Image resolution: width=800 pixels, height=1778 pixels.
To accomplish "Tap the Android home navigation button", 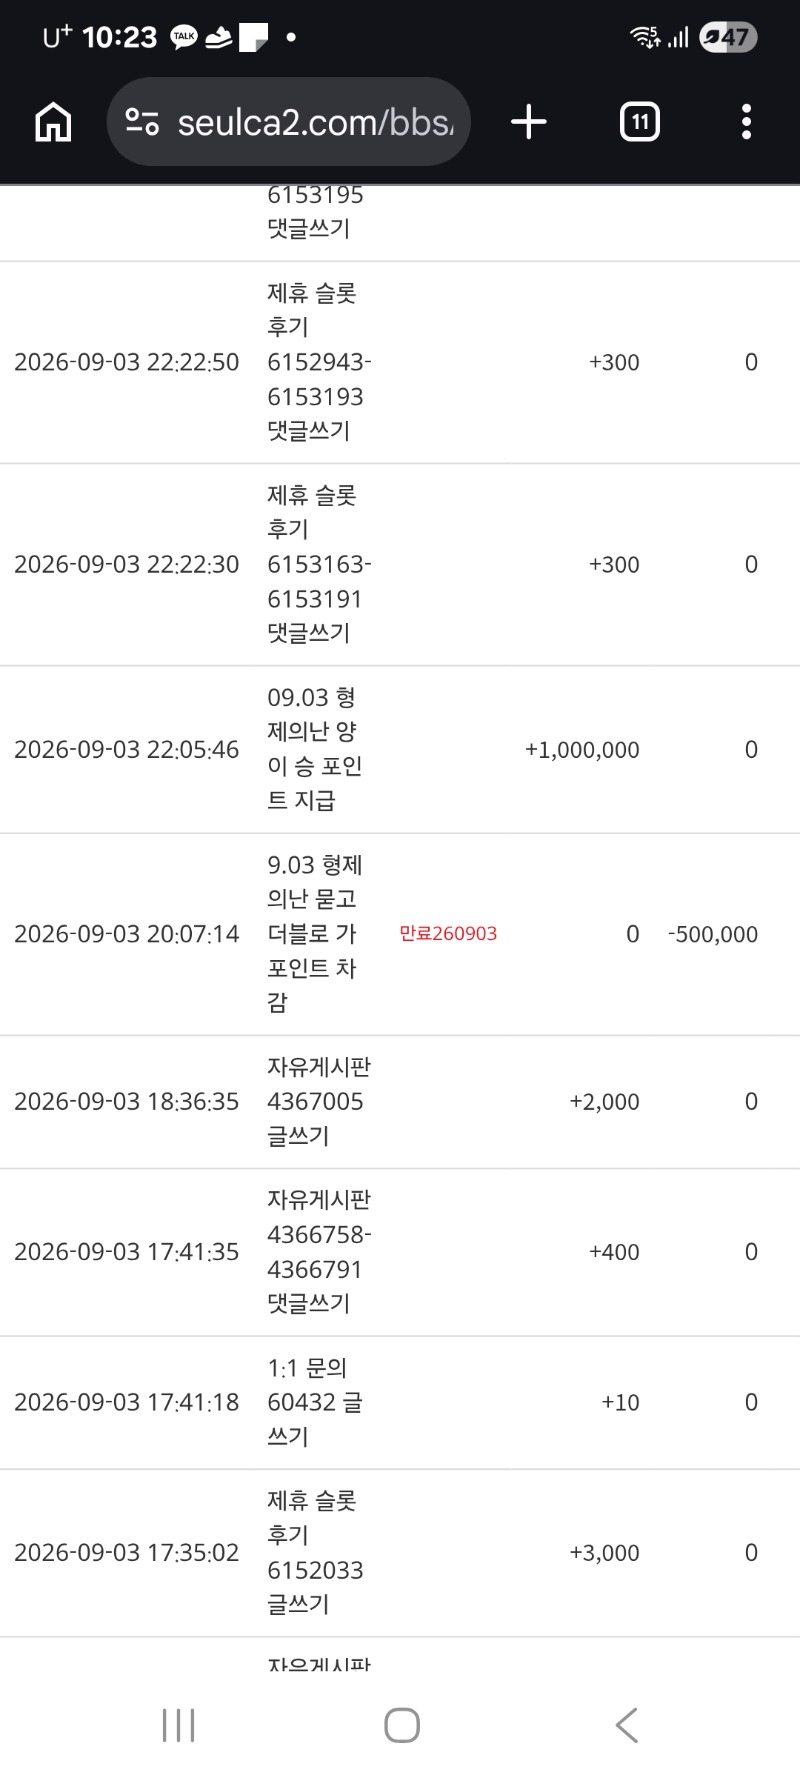I will 402,1725.
